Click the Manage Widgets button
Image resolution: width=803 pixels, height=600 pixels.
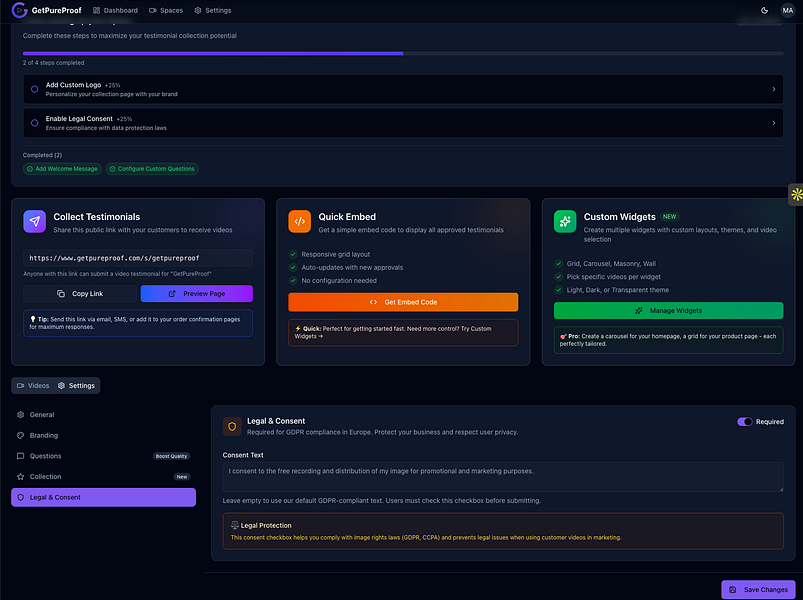668,310
